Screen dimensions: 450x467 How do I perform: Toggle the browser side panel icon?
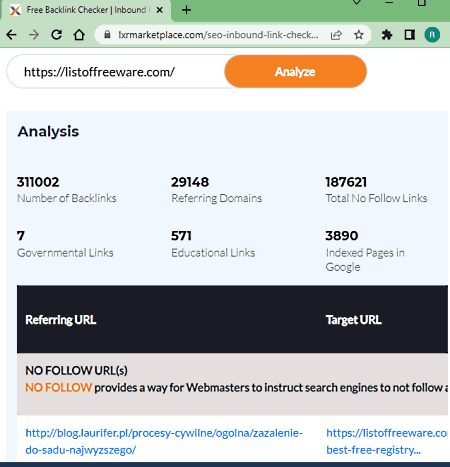[409, 35]
